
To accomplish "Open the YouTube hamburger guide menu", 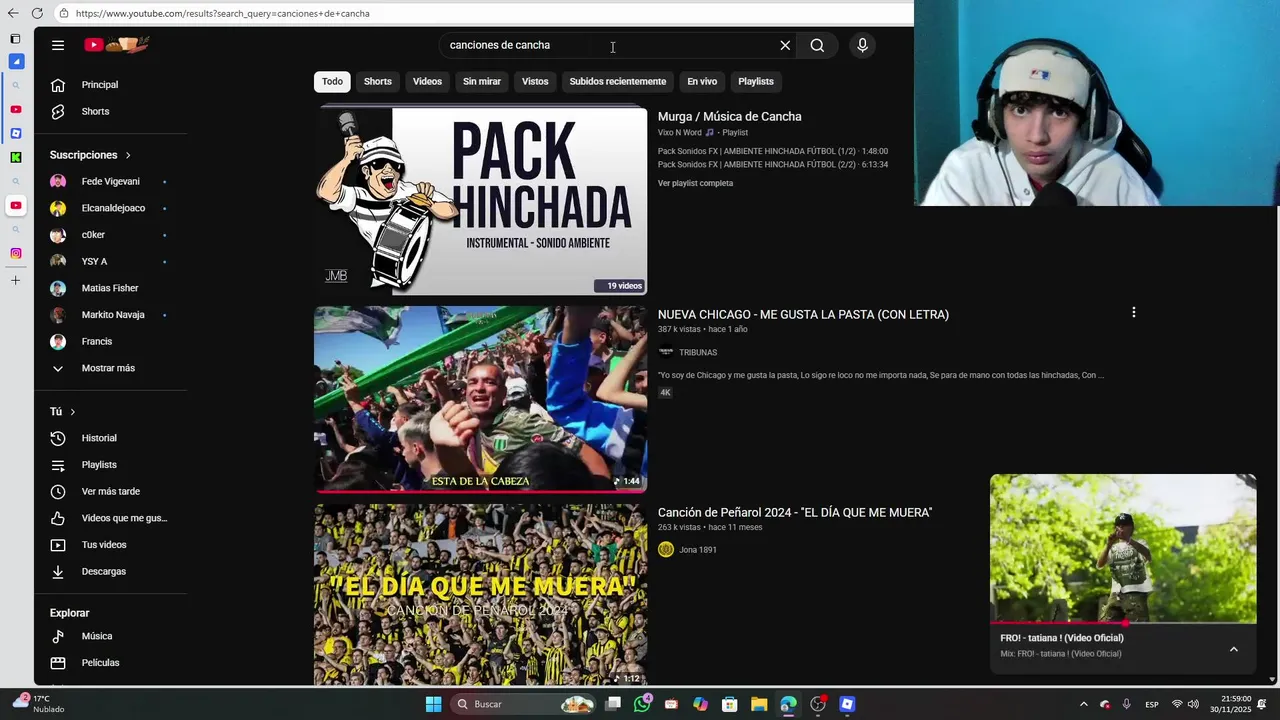I will point(58,45).
